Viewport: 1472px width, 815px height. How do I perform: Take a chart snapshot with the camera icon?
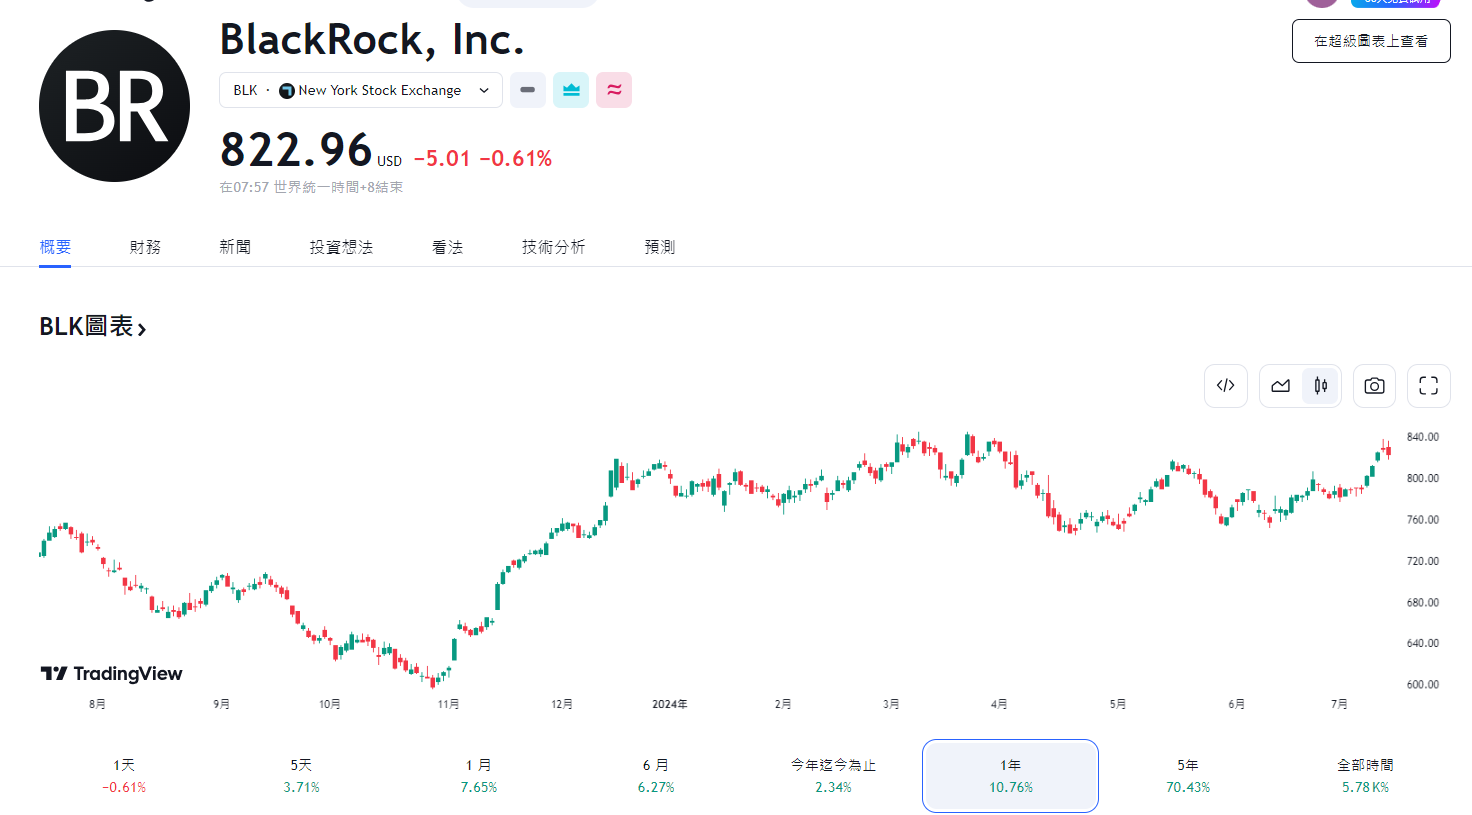[x=1374, y=386]
